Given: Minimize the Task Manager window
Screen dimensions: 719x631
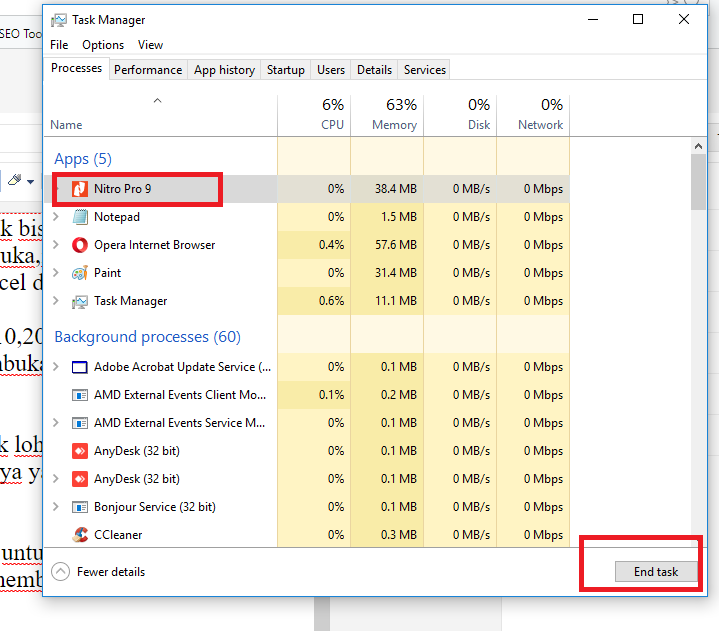Looking at the screenshot, I should click(593, 19).
